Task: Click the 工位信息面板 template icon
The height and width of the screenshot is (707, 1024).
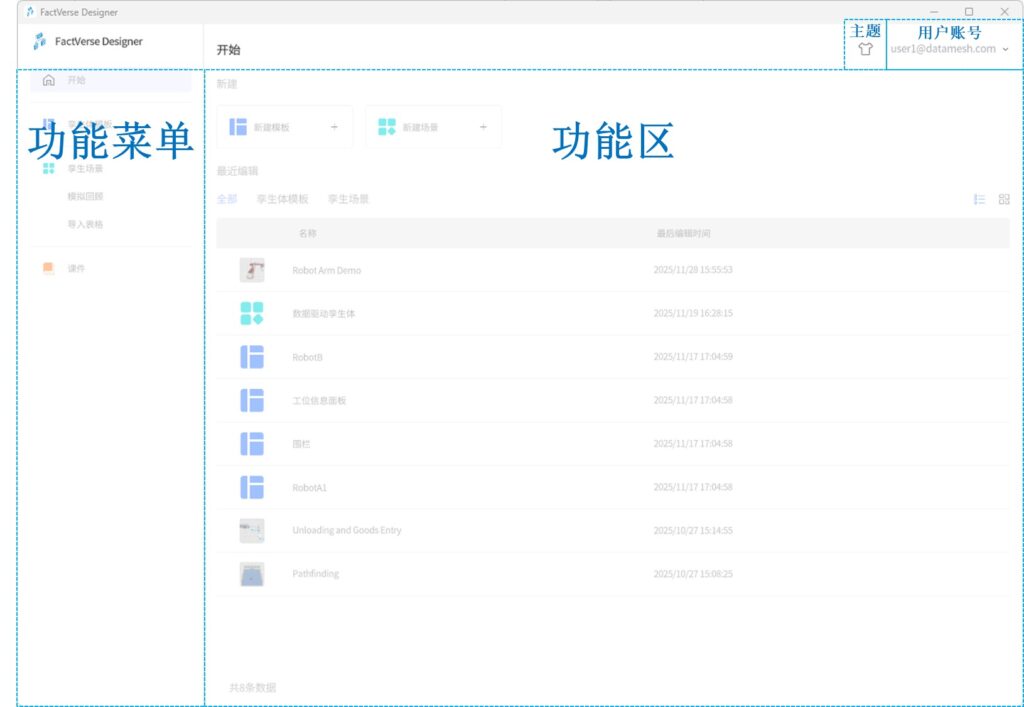Action: pos(252,400)
